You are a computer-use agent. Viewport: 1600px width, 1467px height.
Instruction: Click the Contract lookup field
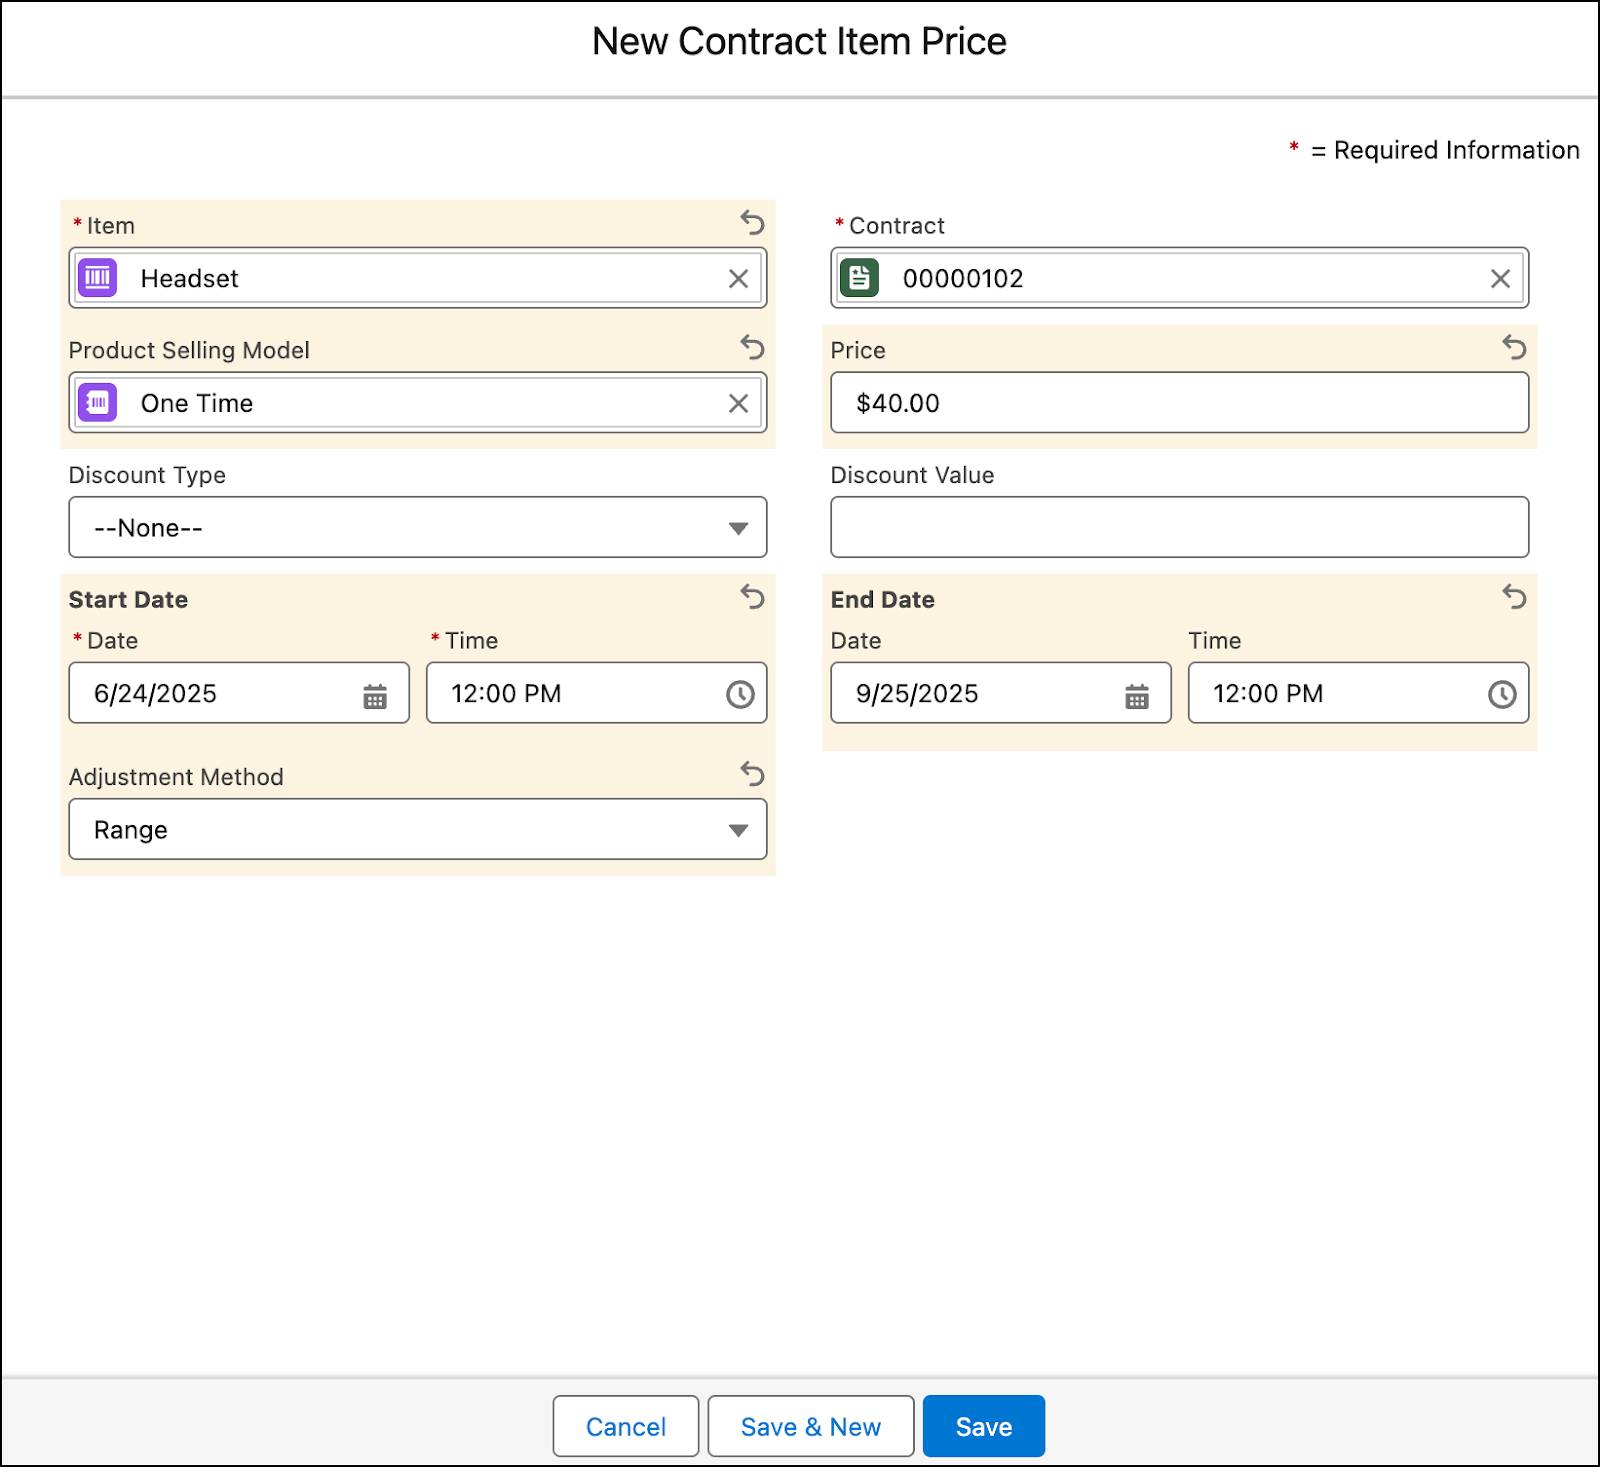point(1180,278)
